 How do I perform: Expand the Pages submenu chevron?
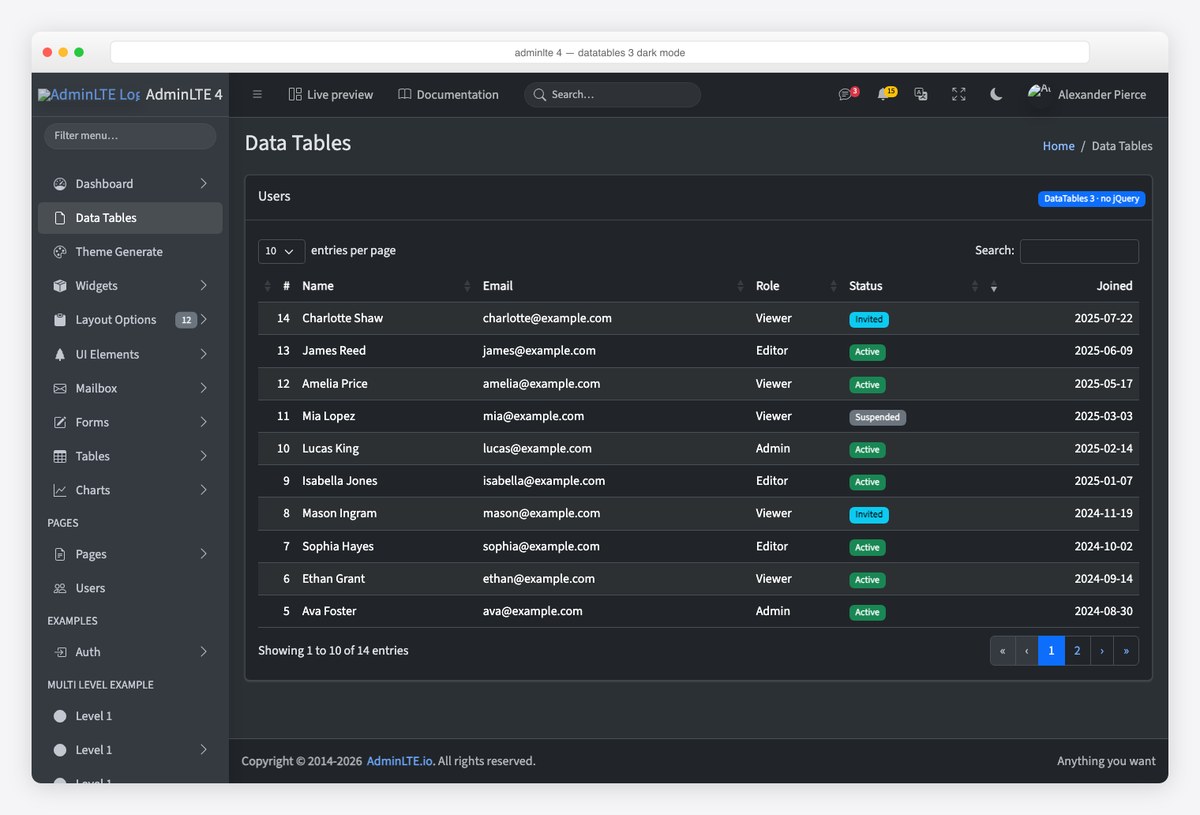click(x=203, y=554)
